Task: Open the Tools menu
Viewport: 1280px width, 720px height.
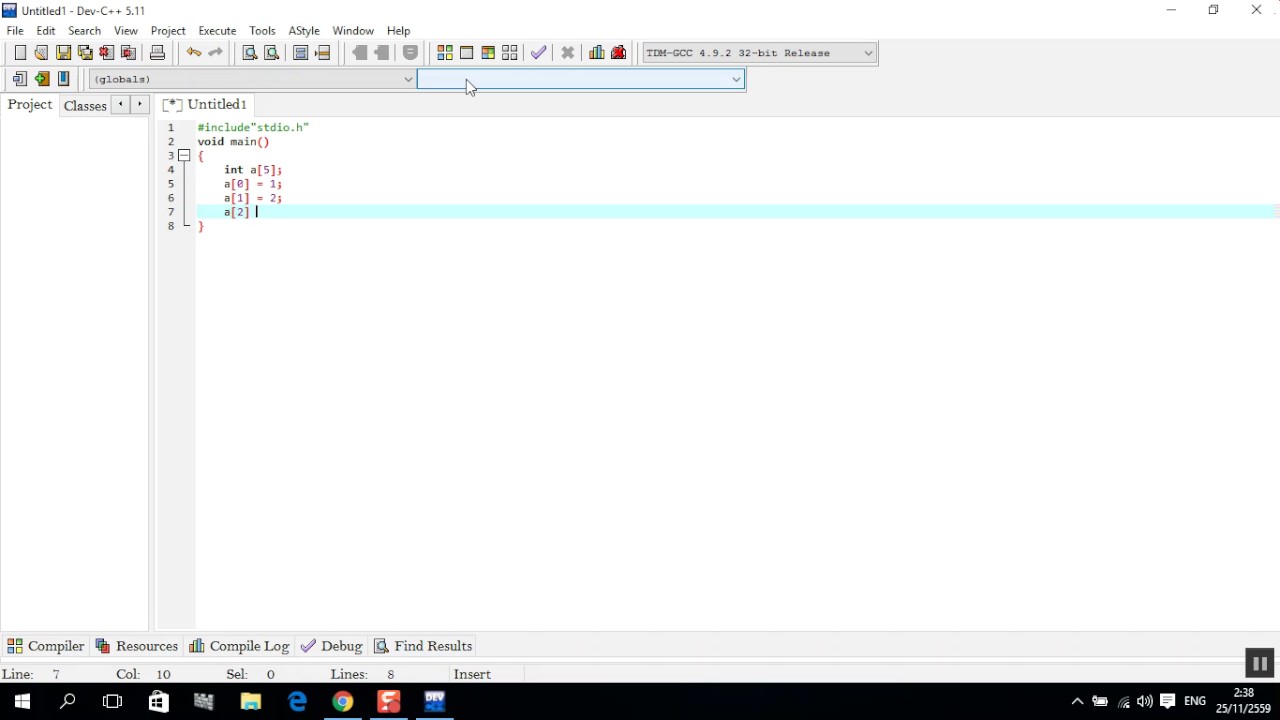Action: (262, 31)
